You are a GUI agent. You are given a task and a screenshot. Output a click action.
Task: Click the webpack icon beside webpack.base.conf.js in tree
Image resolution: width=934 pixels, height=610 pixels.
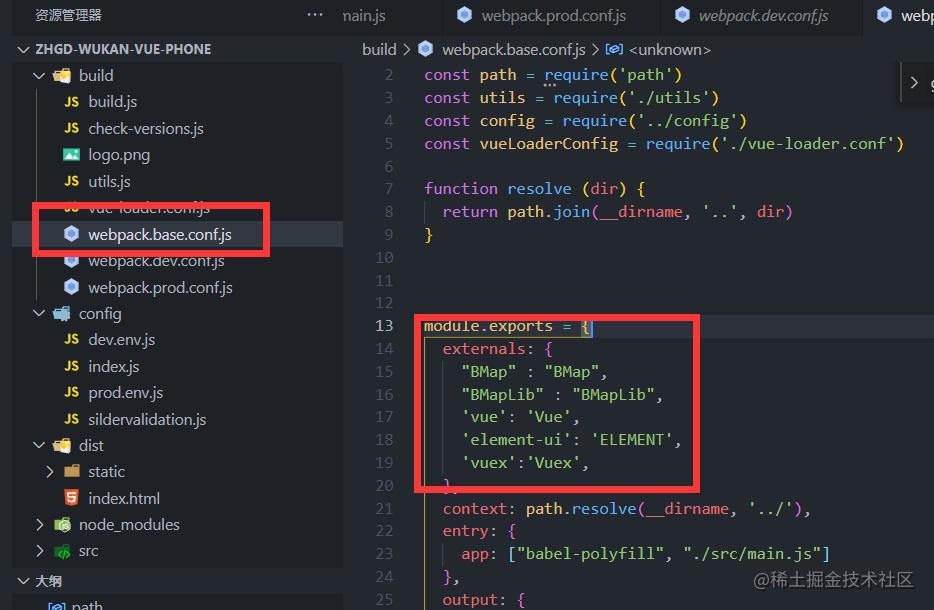click(x=71, y=234)
